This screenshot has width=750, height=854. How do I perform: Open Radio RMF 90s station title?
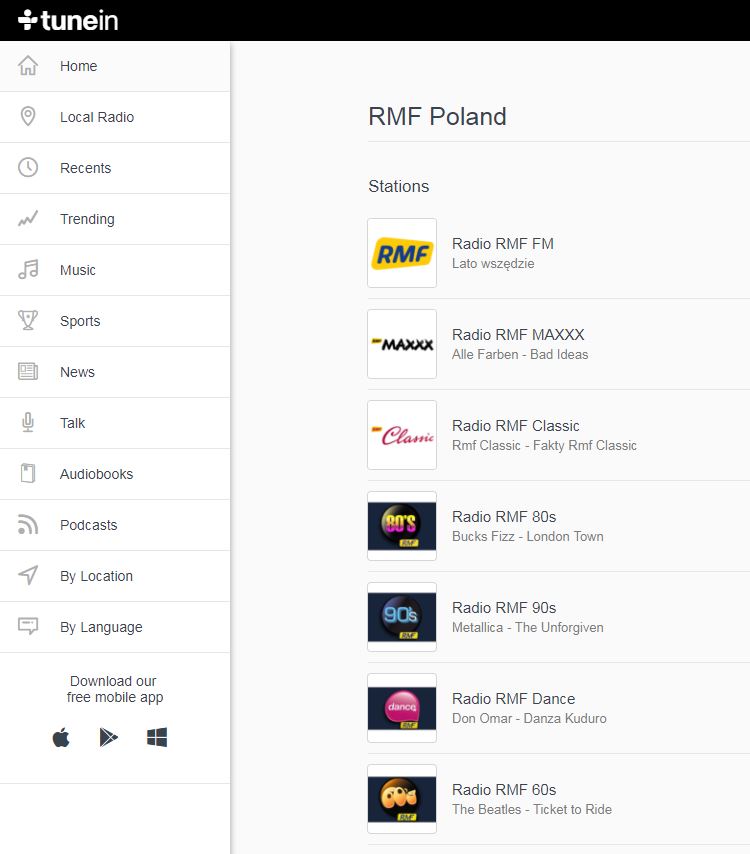pyautogui.click(x=504, y=607)
